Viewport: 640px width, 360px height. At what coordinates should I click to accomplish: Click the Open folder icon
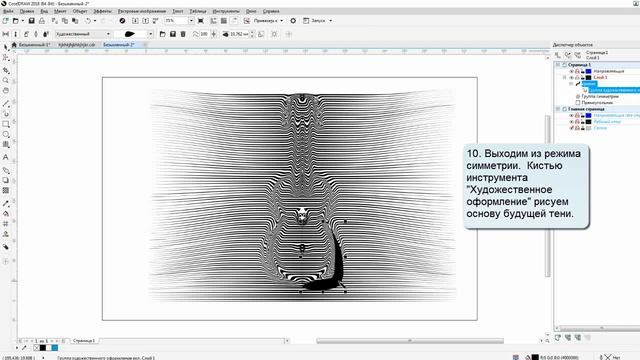(16, 20)
